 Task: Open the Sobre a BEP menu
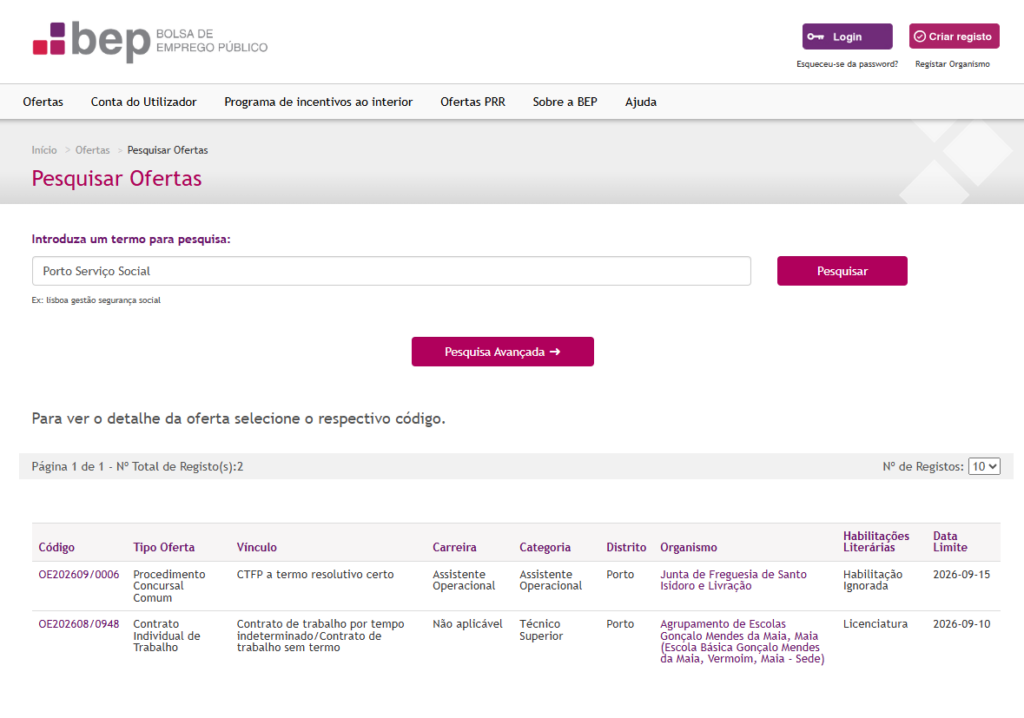[565, 102]
